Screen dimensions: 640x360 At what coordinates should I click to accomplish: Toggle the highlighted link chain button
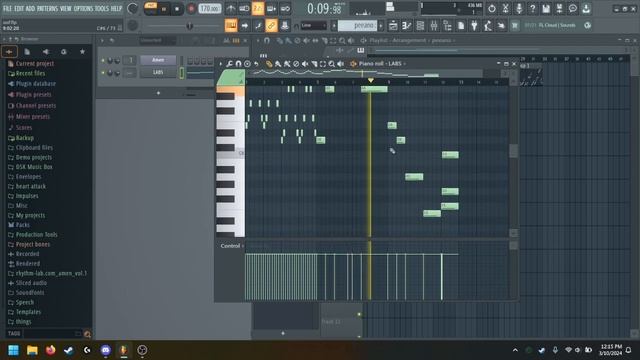[x=271, y=25]
